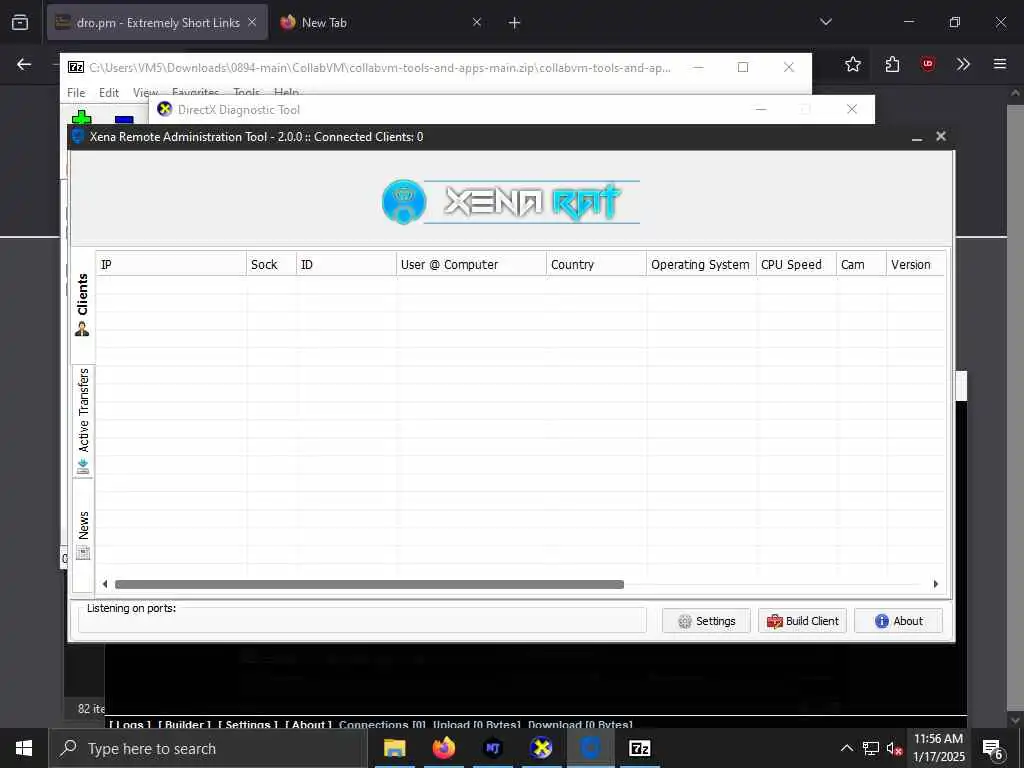
Task: Switch to DirectX Diagnostic taskbar icon
Action: pos(541,748)
